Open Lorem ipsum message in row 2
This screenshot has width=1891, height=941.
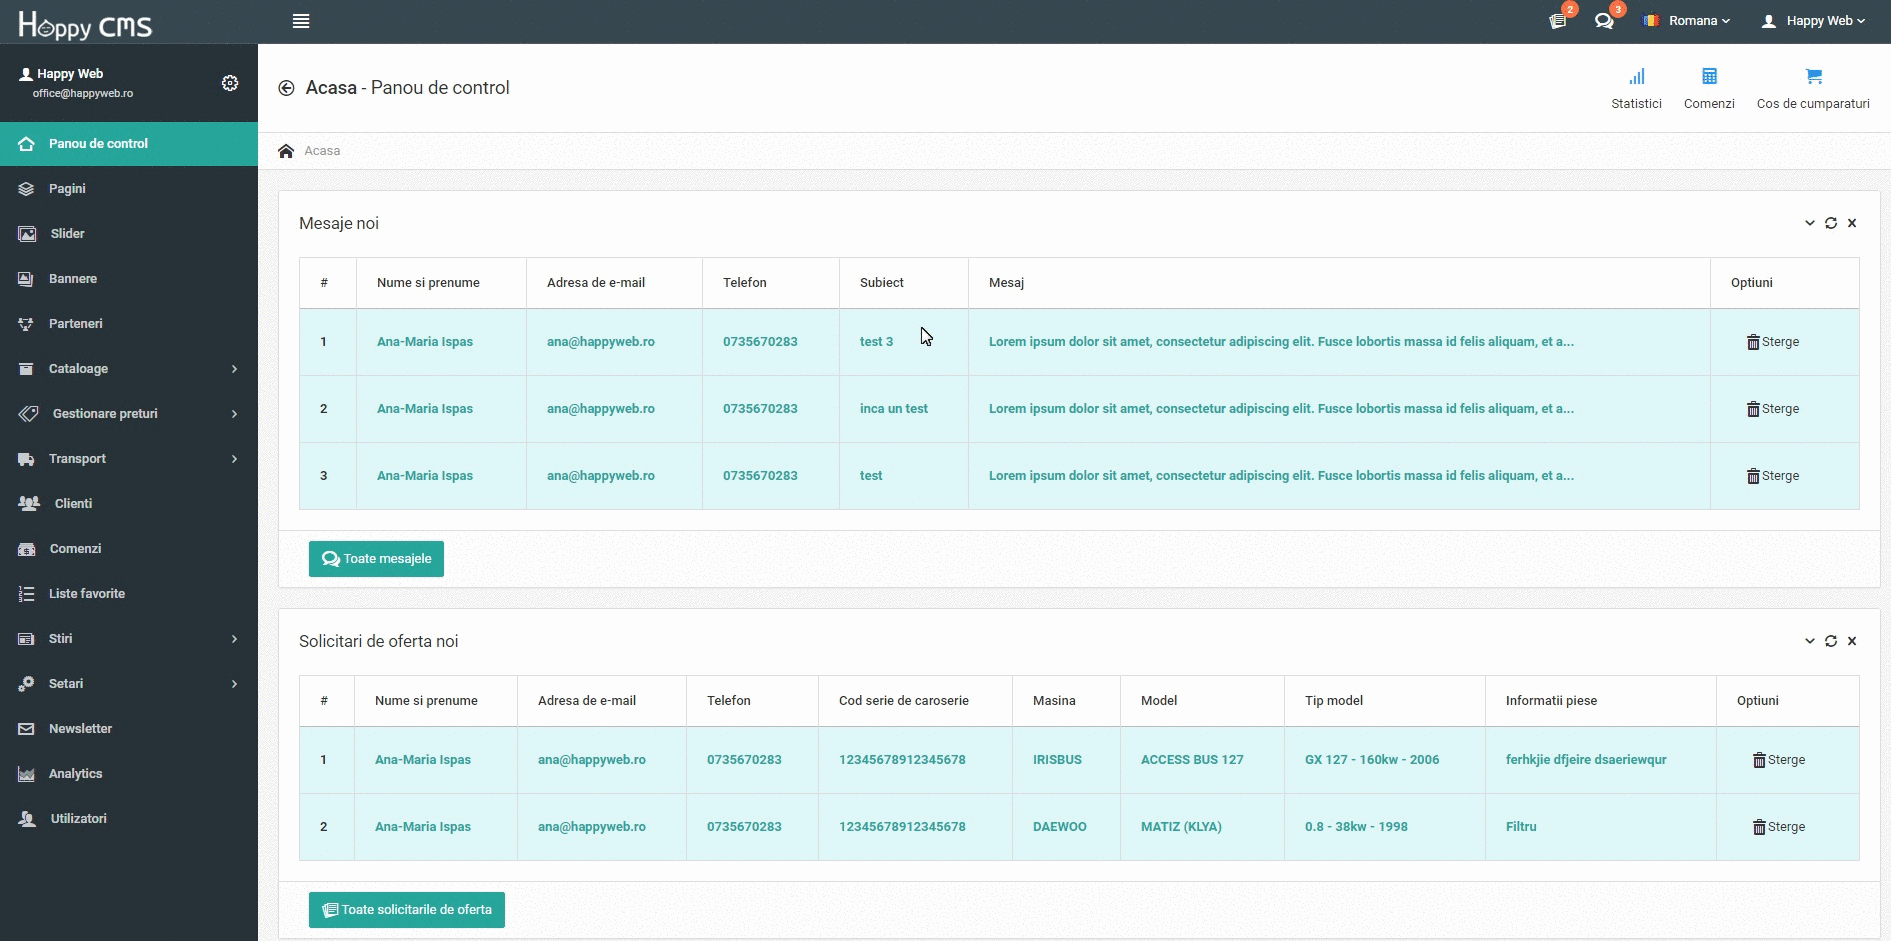pyautogui.click(x=1281, y=409)
